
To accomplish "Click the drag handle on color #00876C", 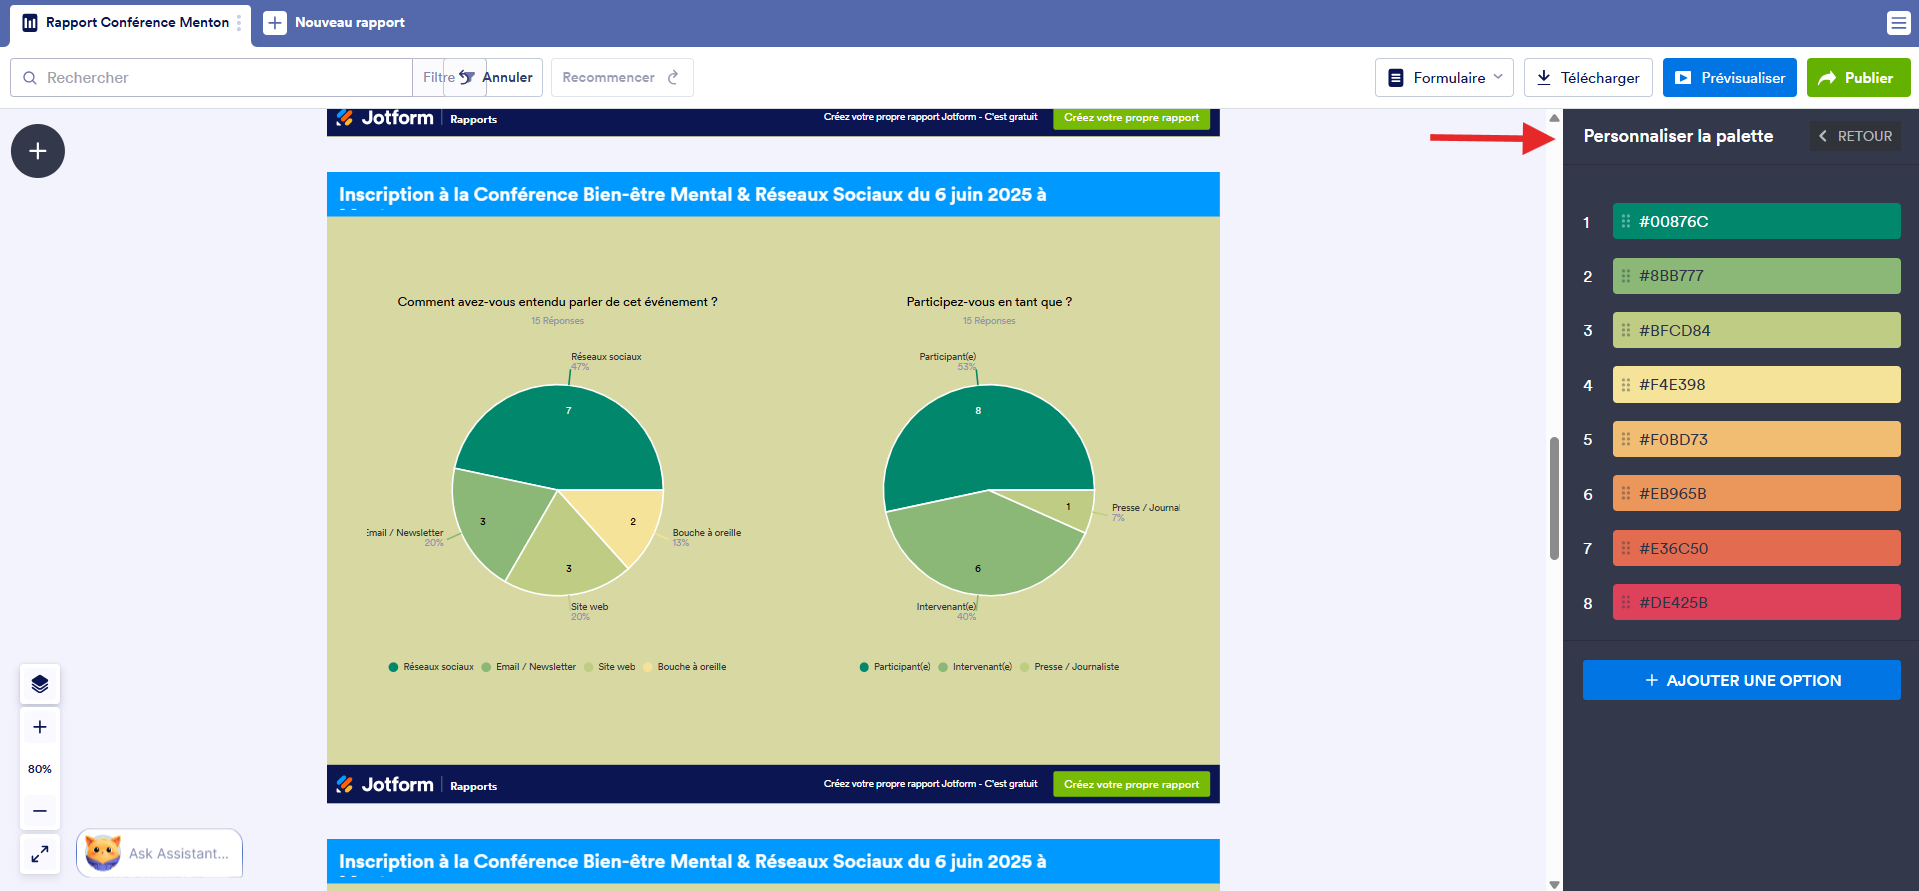I will (1626, 221).
